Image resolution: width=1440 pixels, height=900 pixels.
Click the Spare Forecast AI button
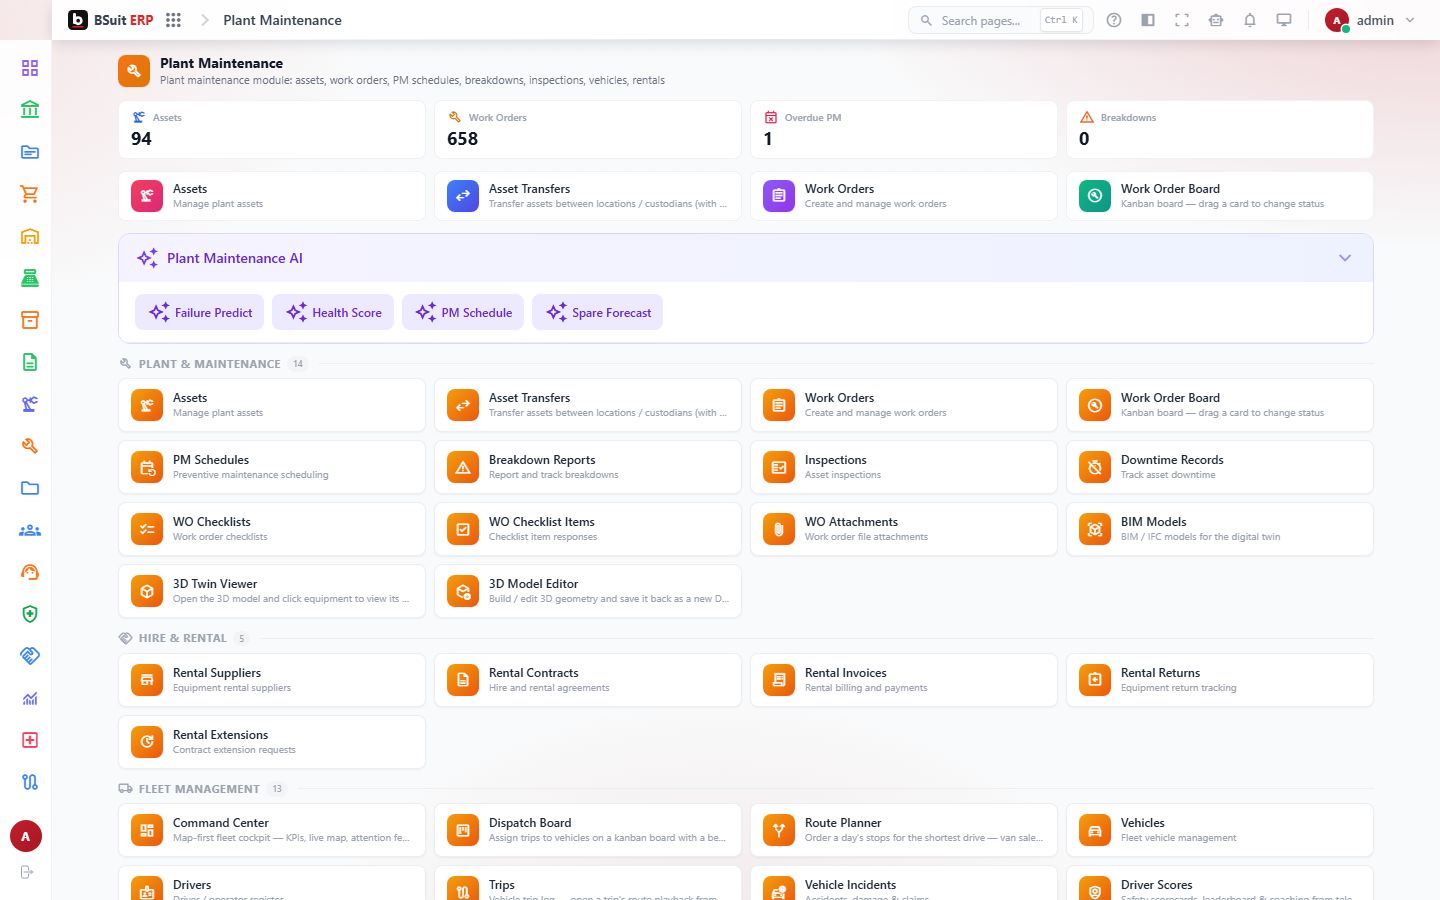[x=597, y=312]
